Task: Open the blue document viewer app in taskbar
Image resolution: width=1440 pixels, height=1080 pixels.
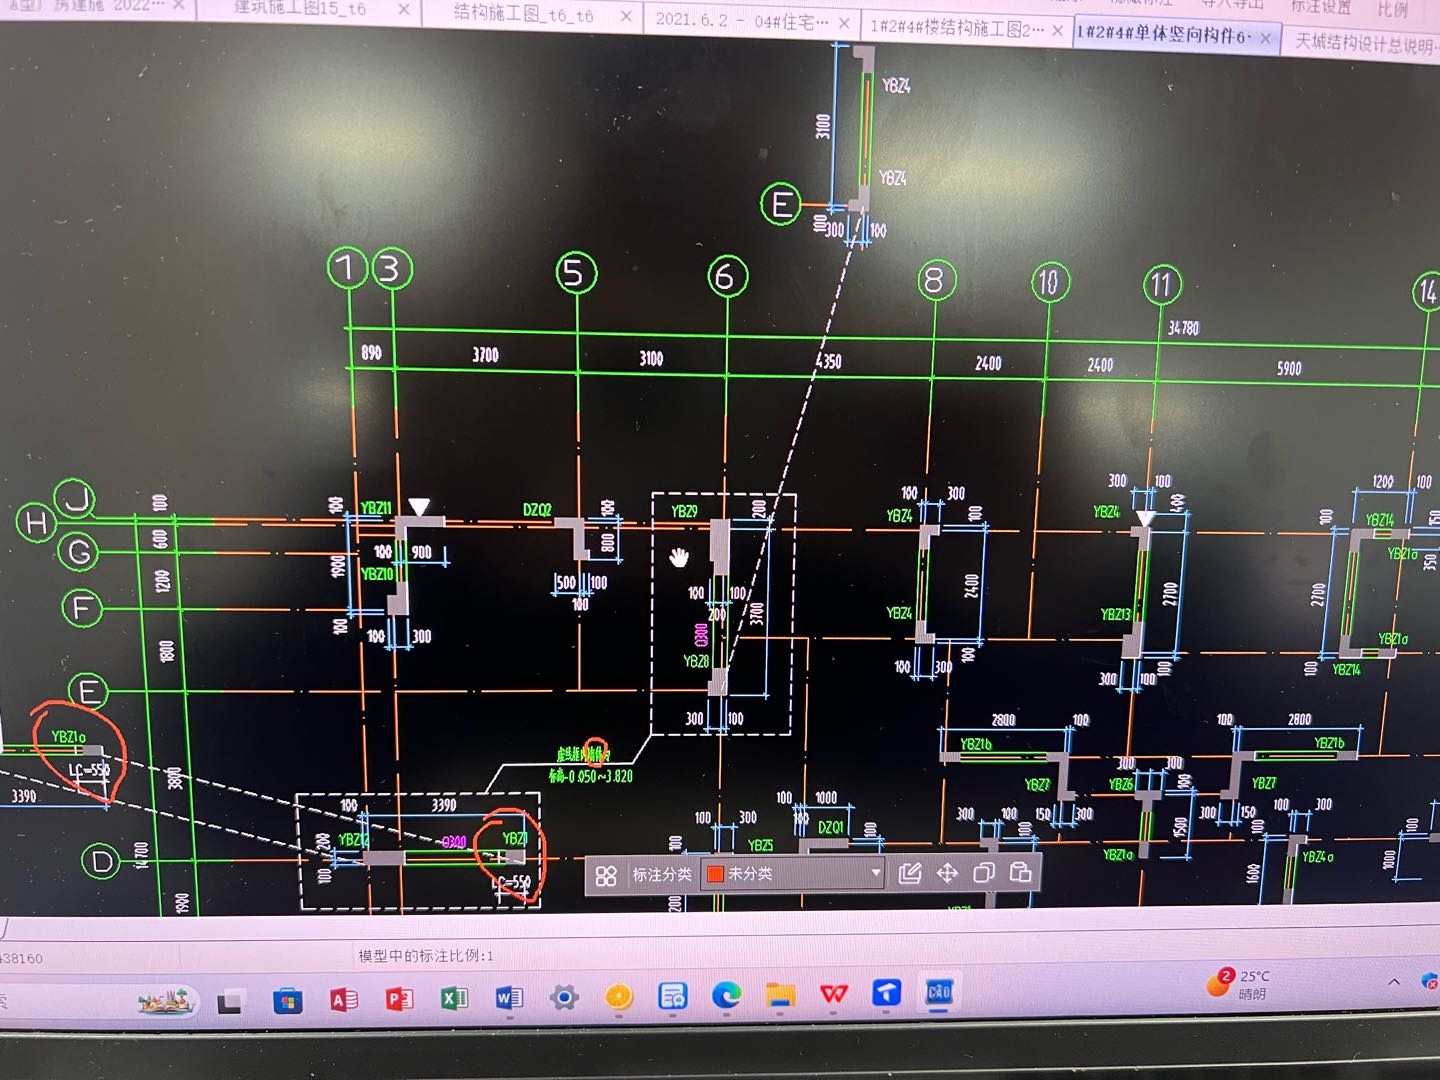Action: pos(673,996)
